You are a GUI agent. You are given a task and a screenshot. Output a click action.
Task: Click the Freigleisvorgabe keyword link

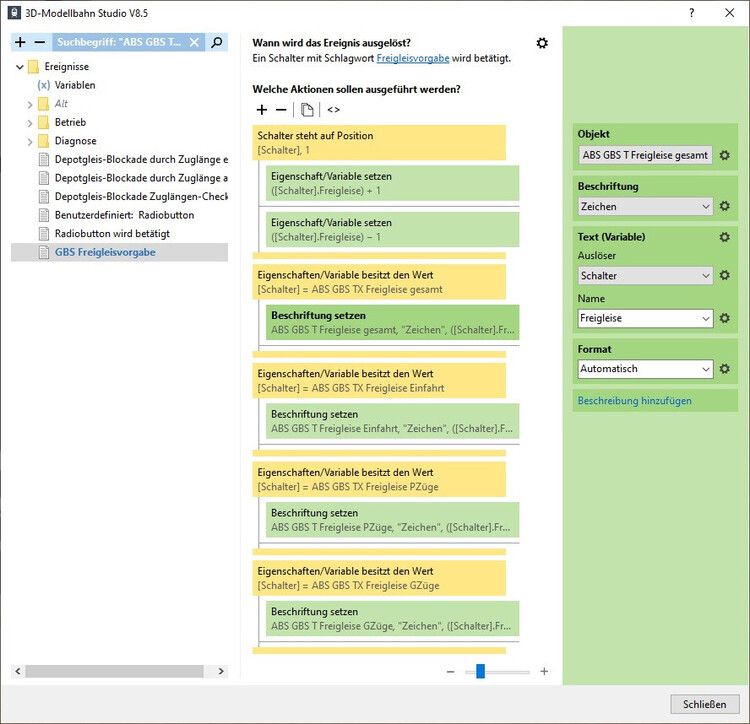click(x=412, y=59)
